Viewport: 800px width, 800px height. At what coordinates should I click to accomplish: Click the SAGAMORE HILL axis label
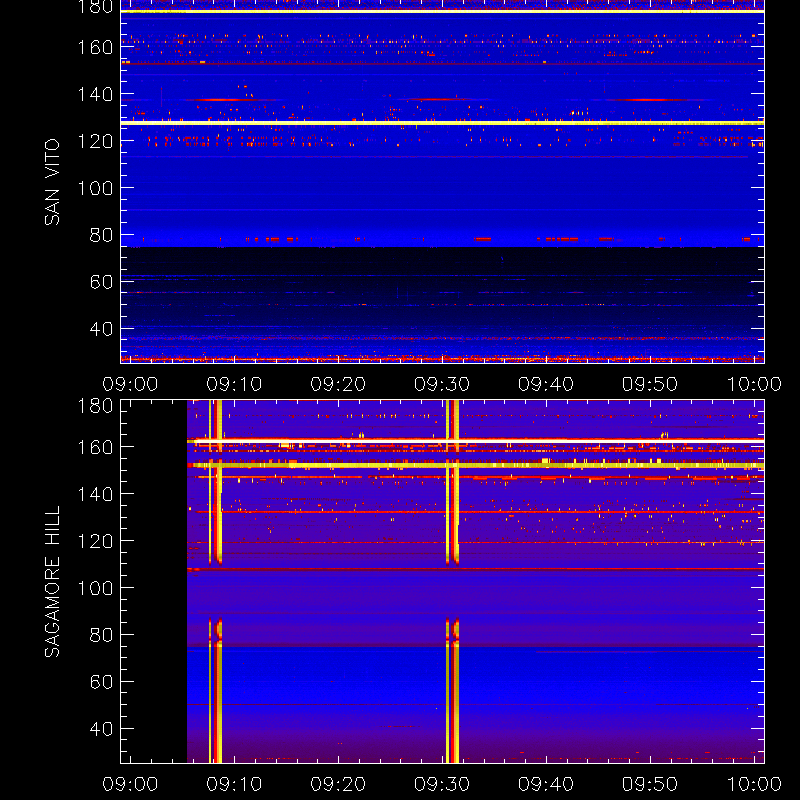(52, 582)
